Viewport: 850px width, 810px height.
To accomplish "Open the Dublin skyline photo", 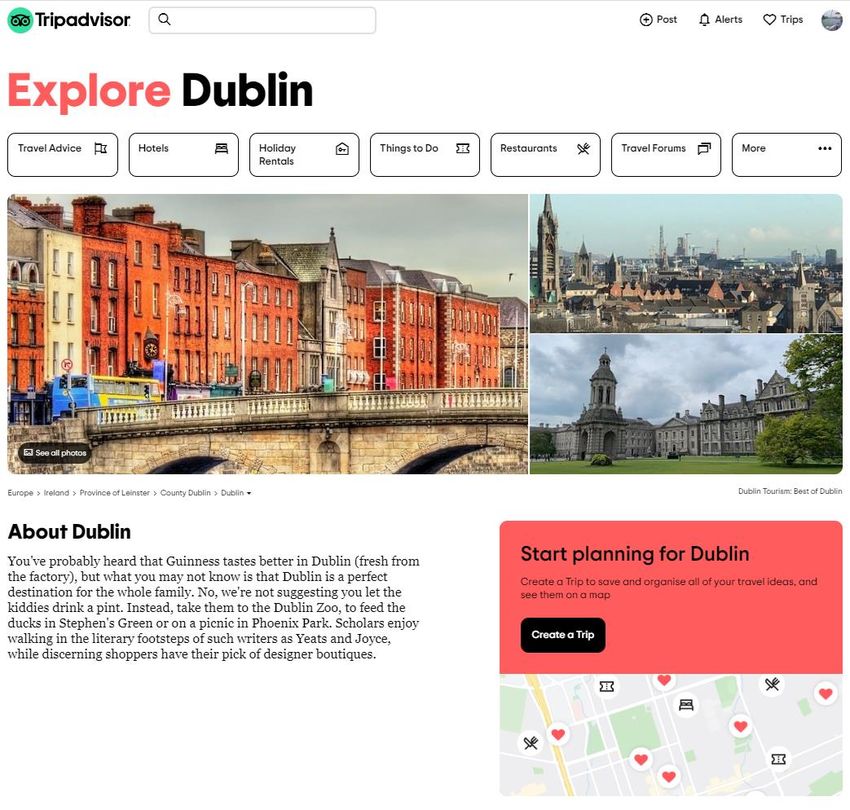I will pos(686,263).
